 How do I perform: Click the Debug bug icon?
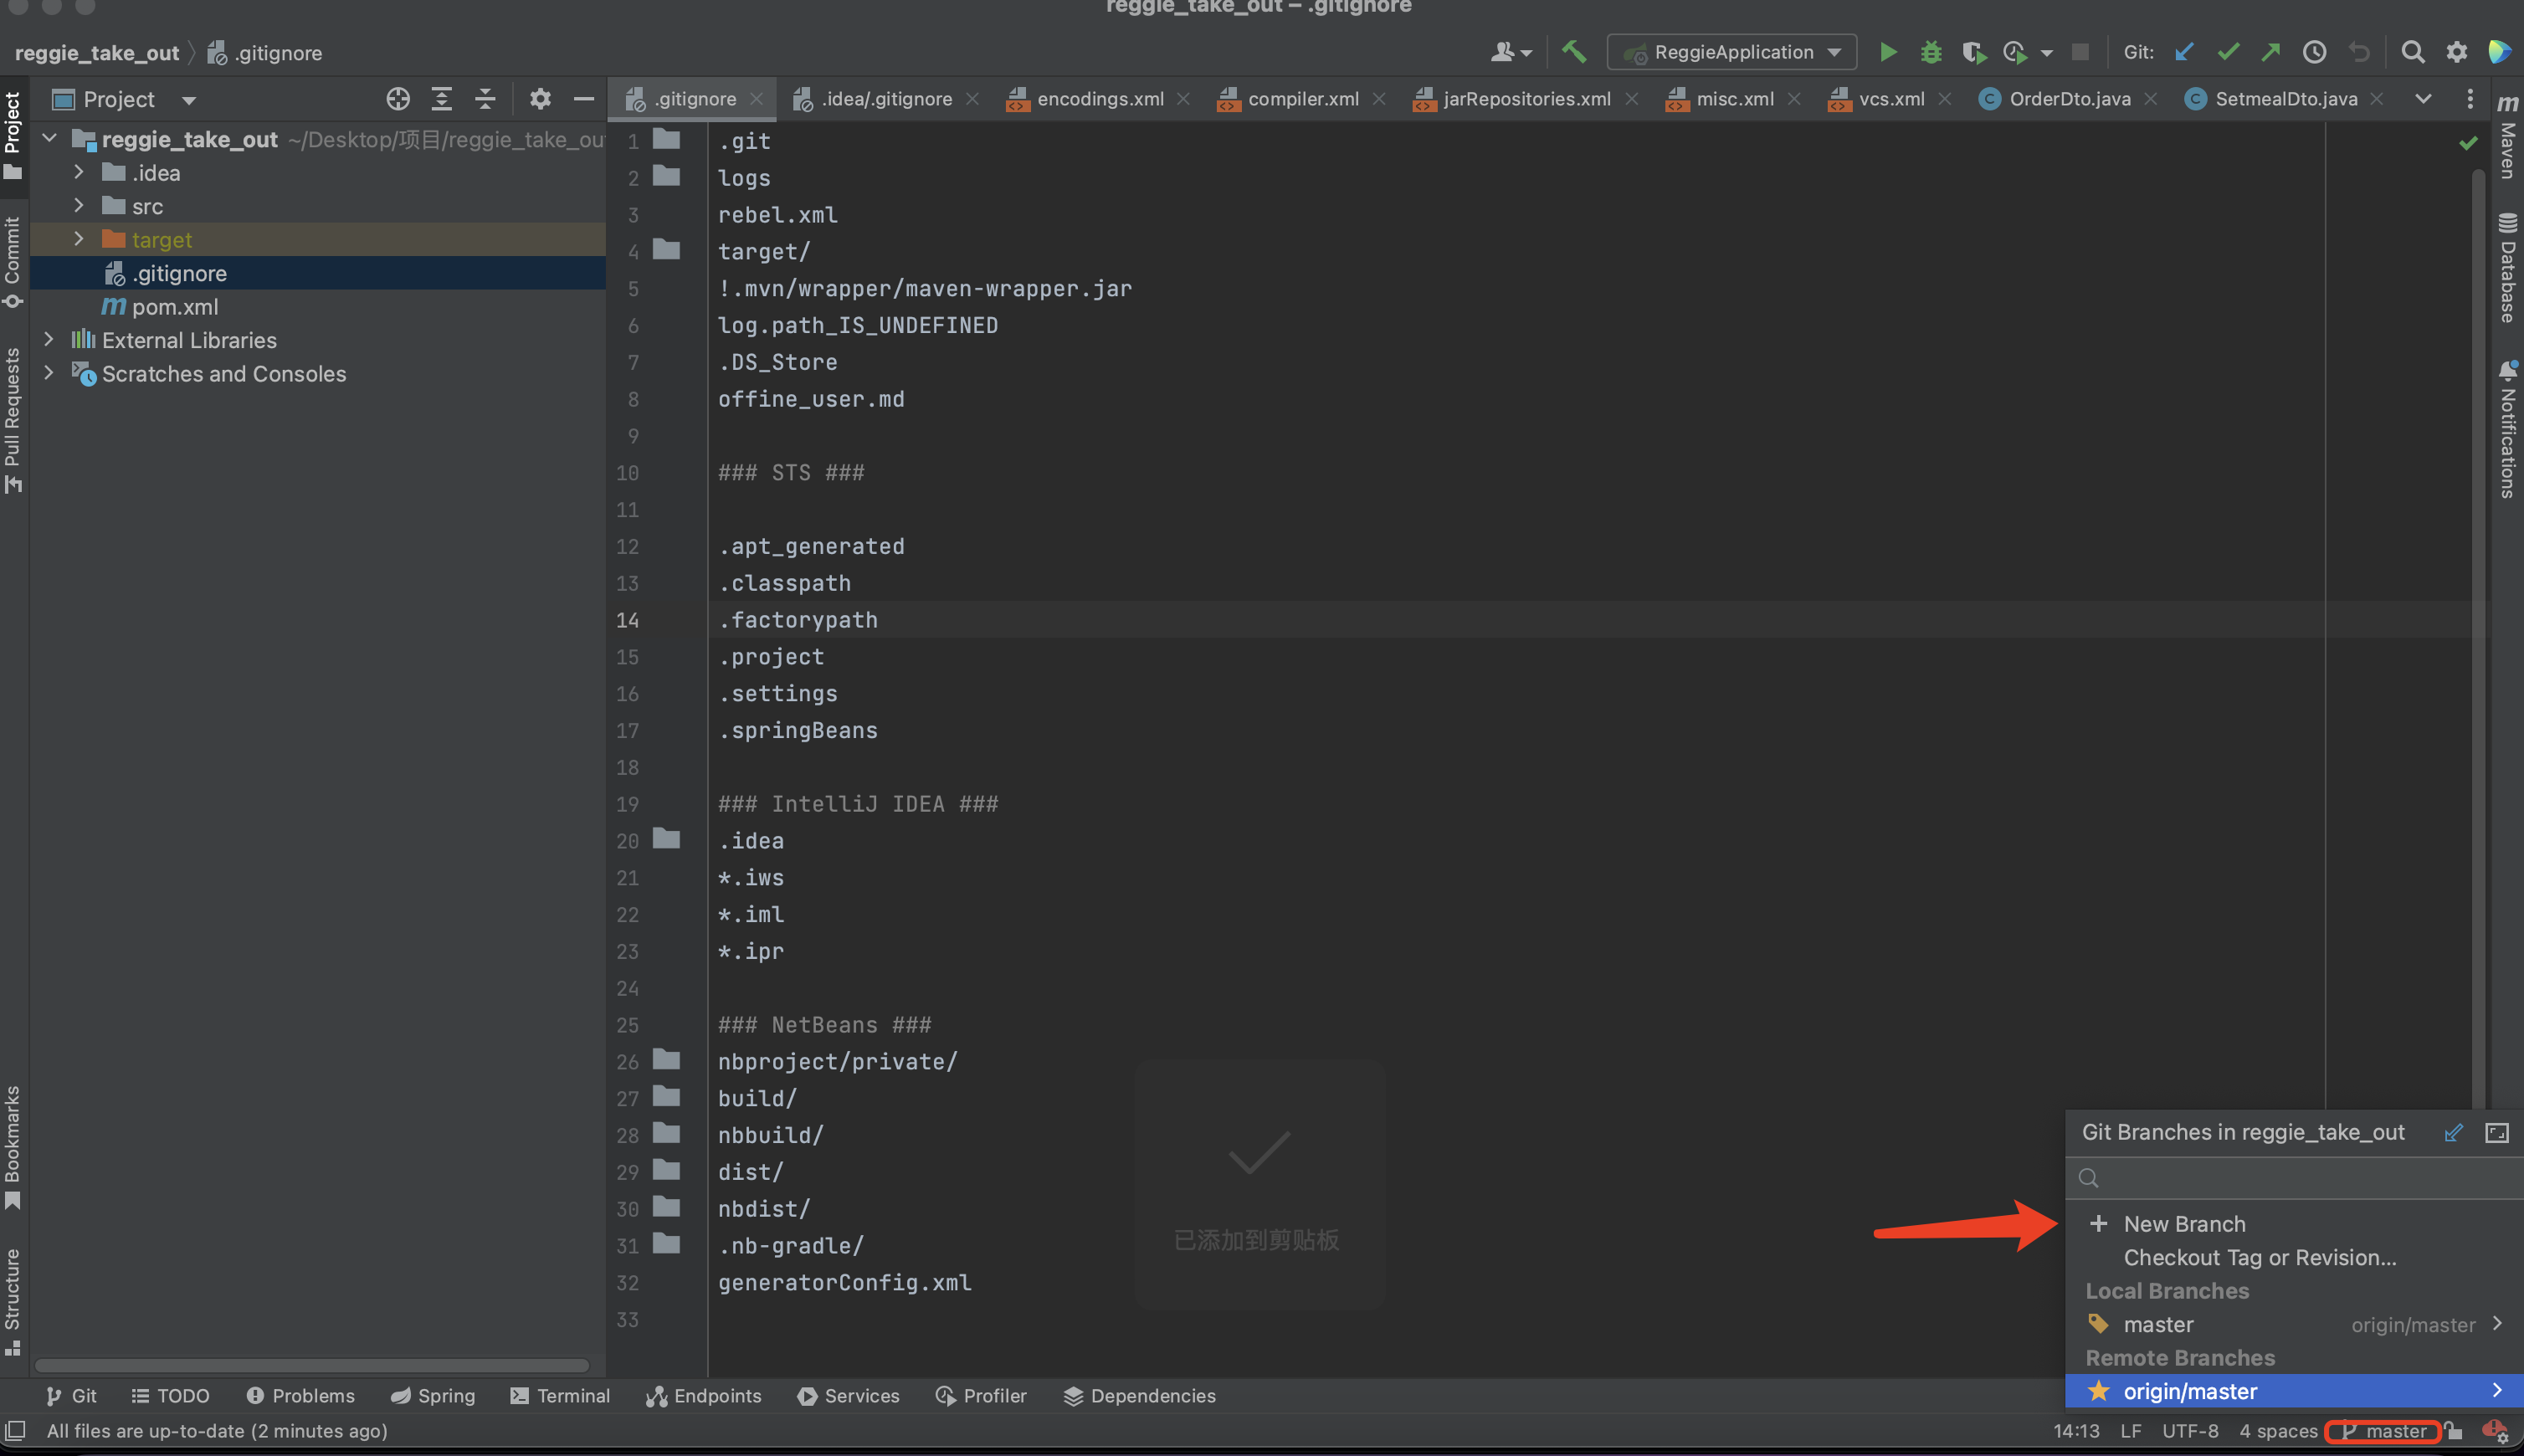(x=1931, y=52)
